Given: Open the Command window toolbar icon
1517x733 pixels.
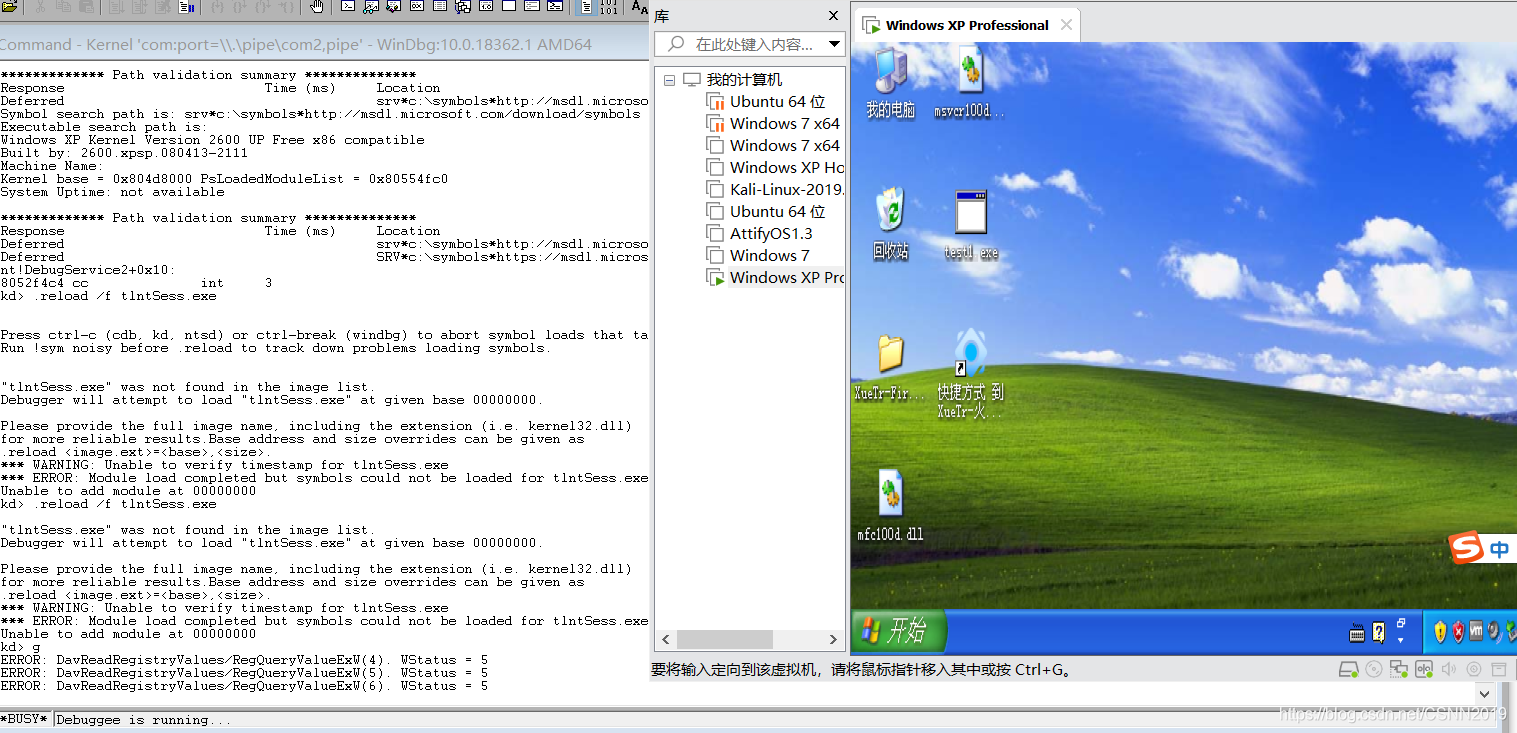Looking at the screenshot, I should point(348,7).
